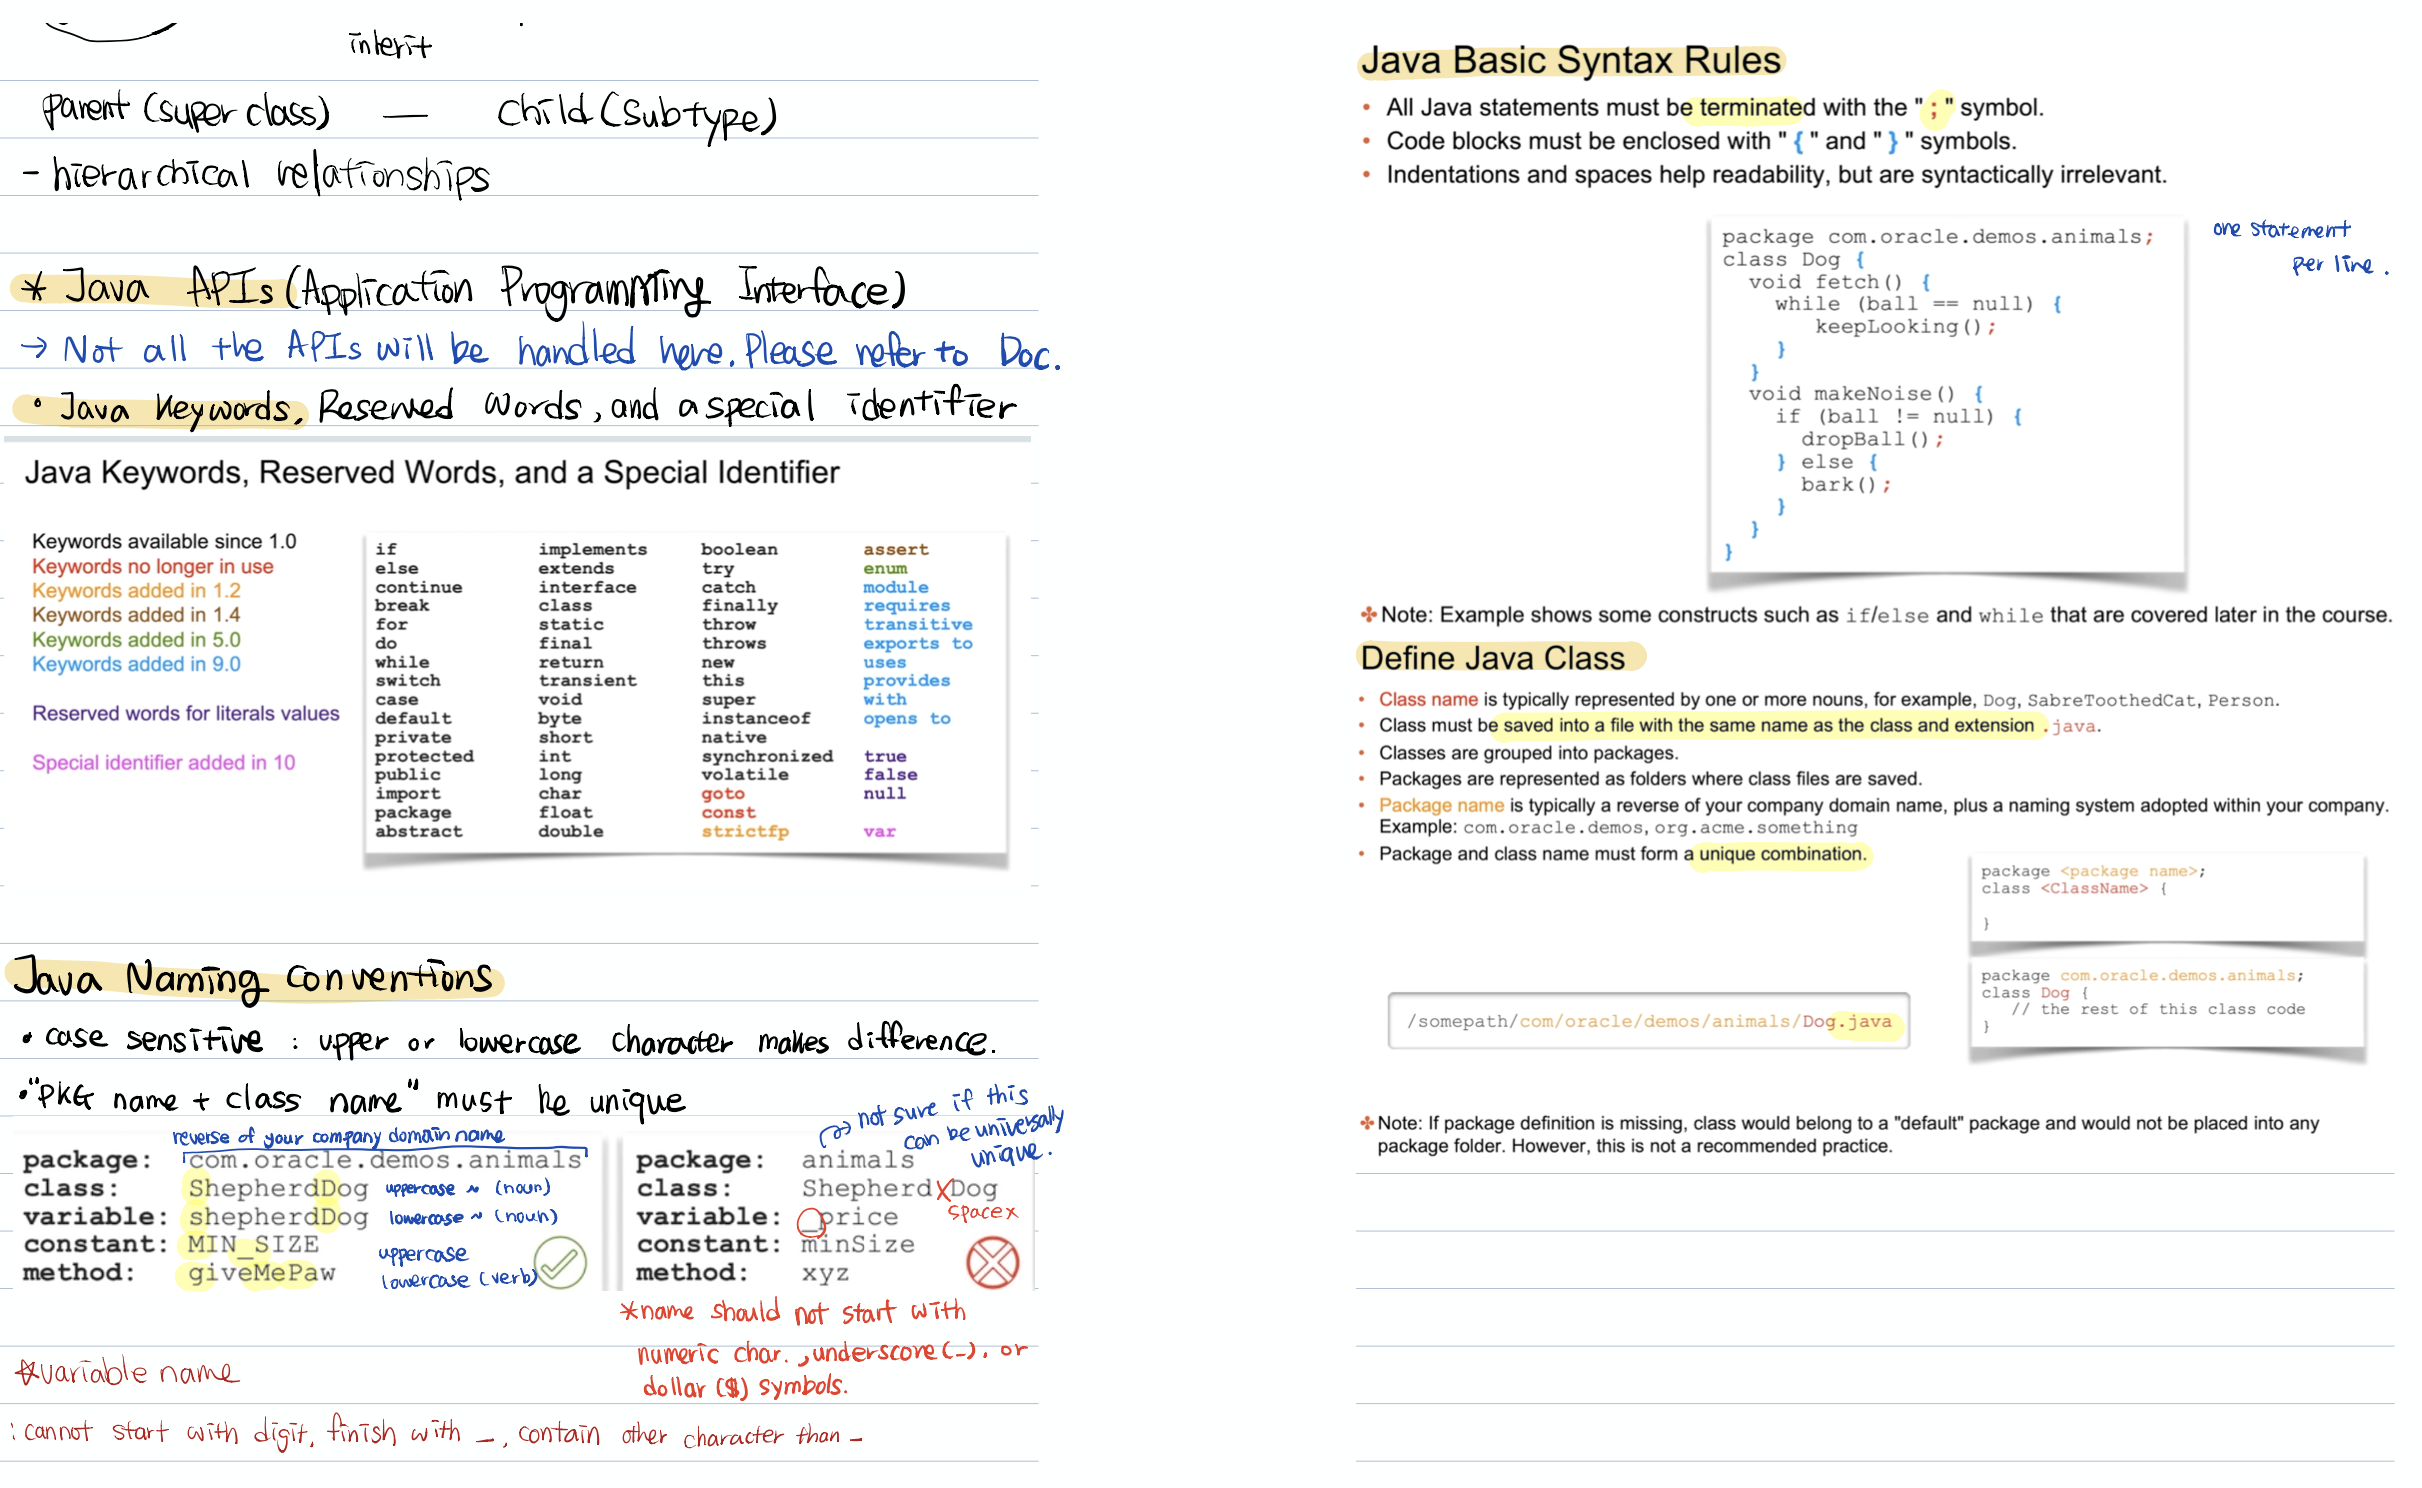Click the red X between Shepherd and Dog

943,1190
